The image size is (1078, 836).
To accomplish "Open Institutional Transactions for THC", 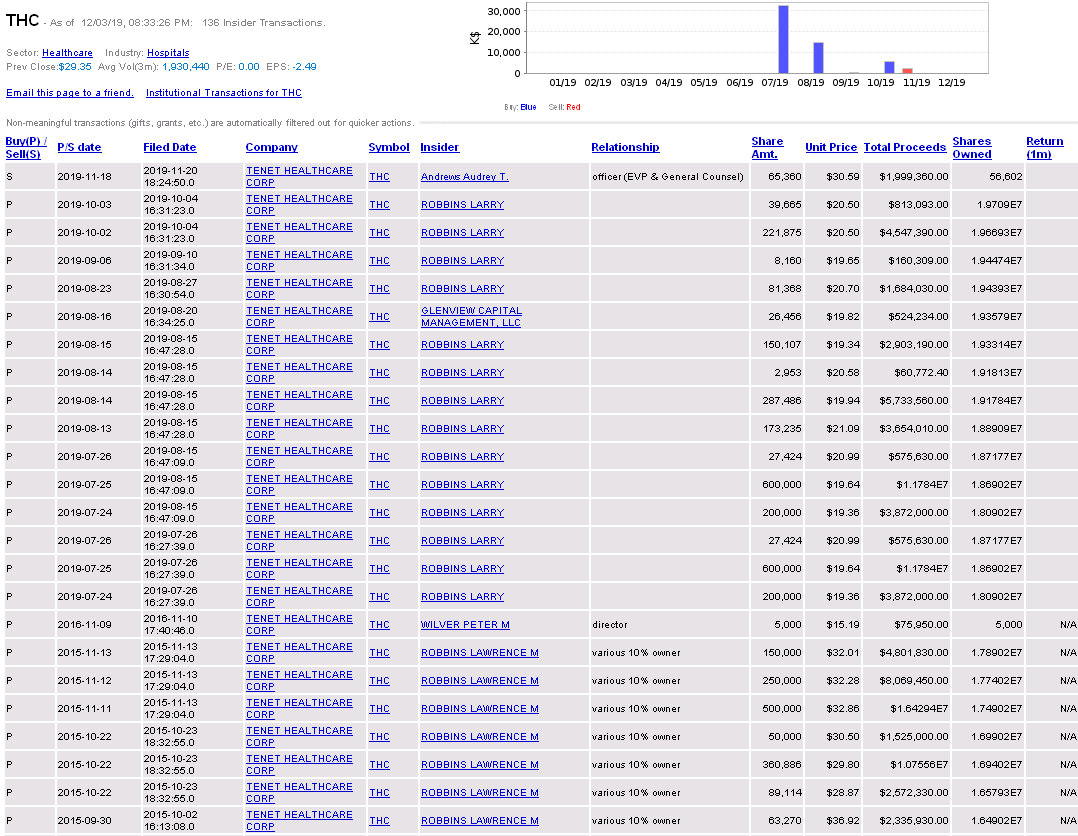I will (223, 93).
